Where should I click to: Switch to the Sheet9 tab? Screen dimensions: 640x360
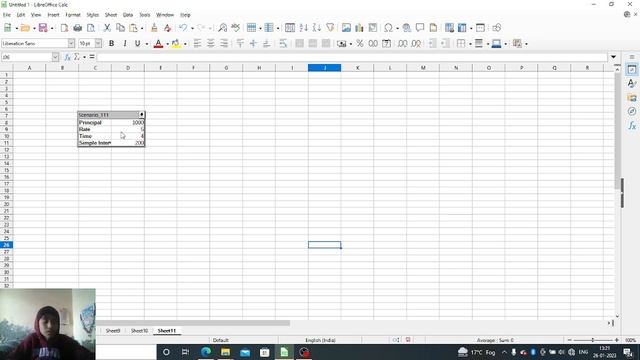[x=113, y=331]
